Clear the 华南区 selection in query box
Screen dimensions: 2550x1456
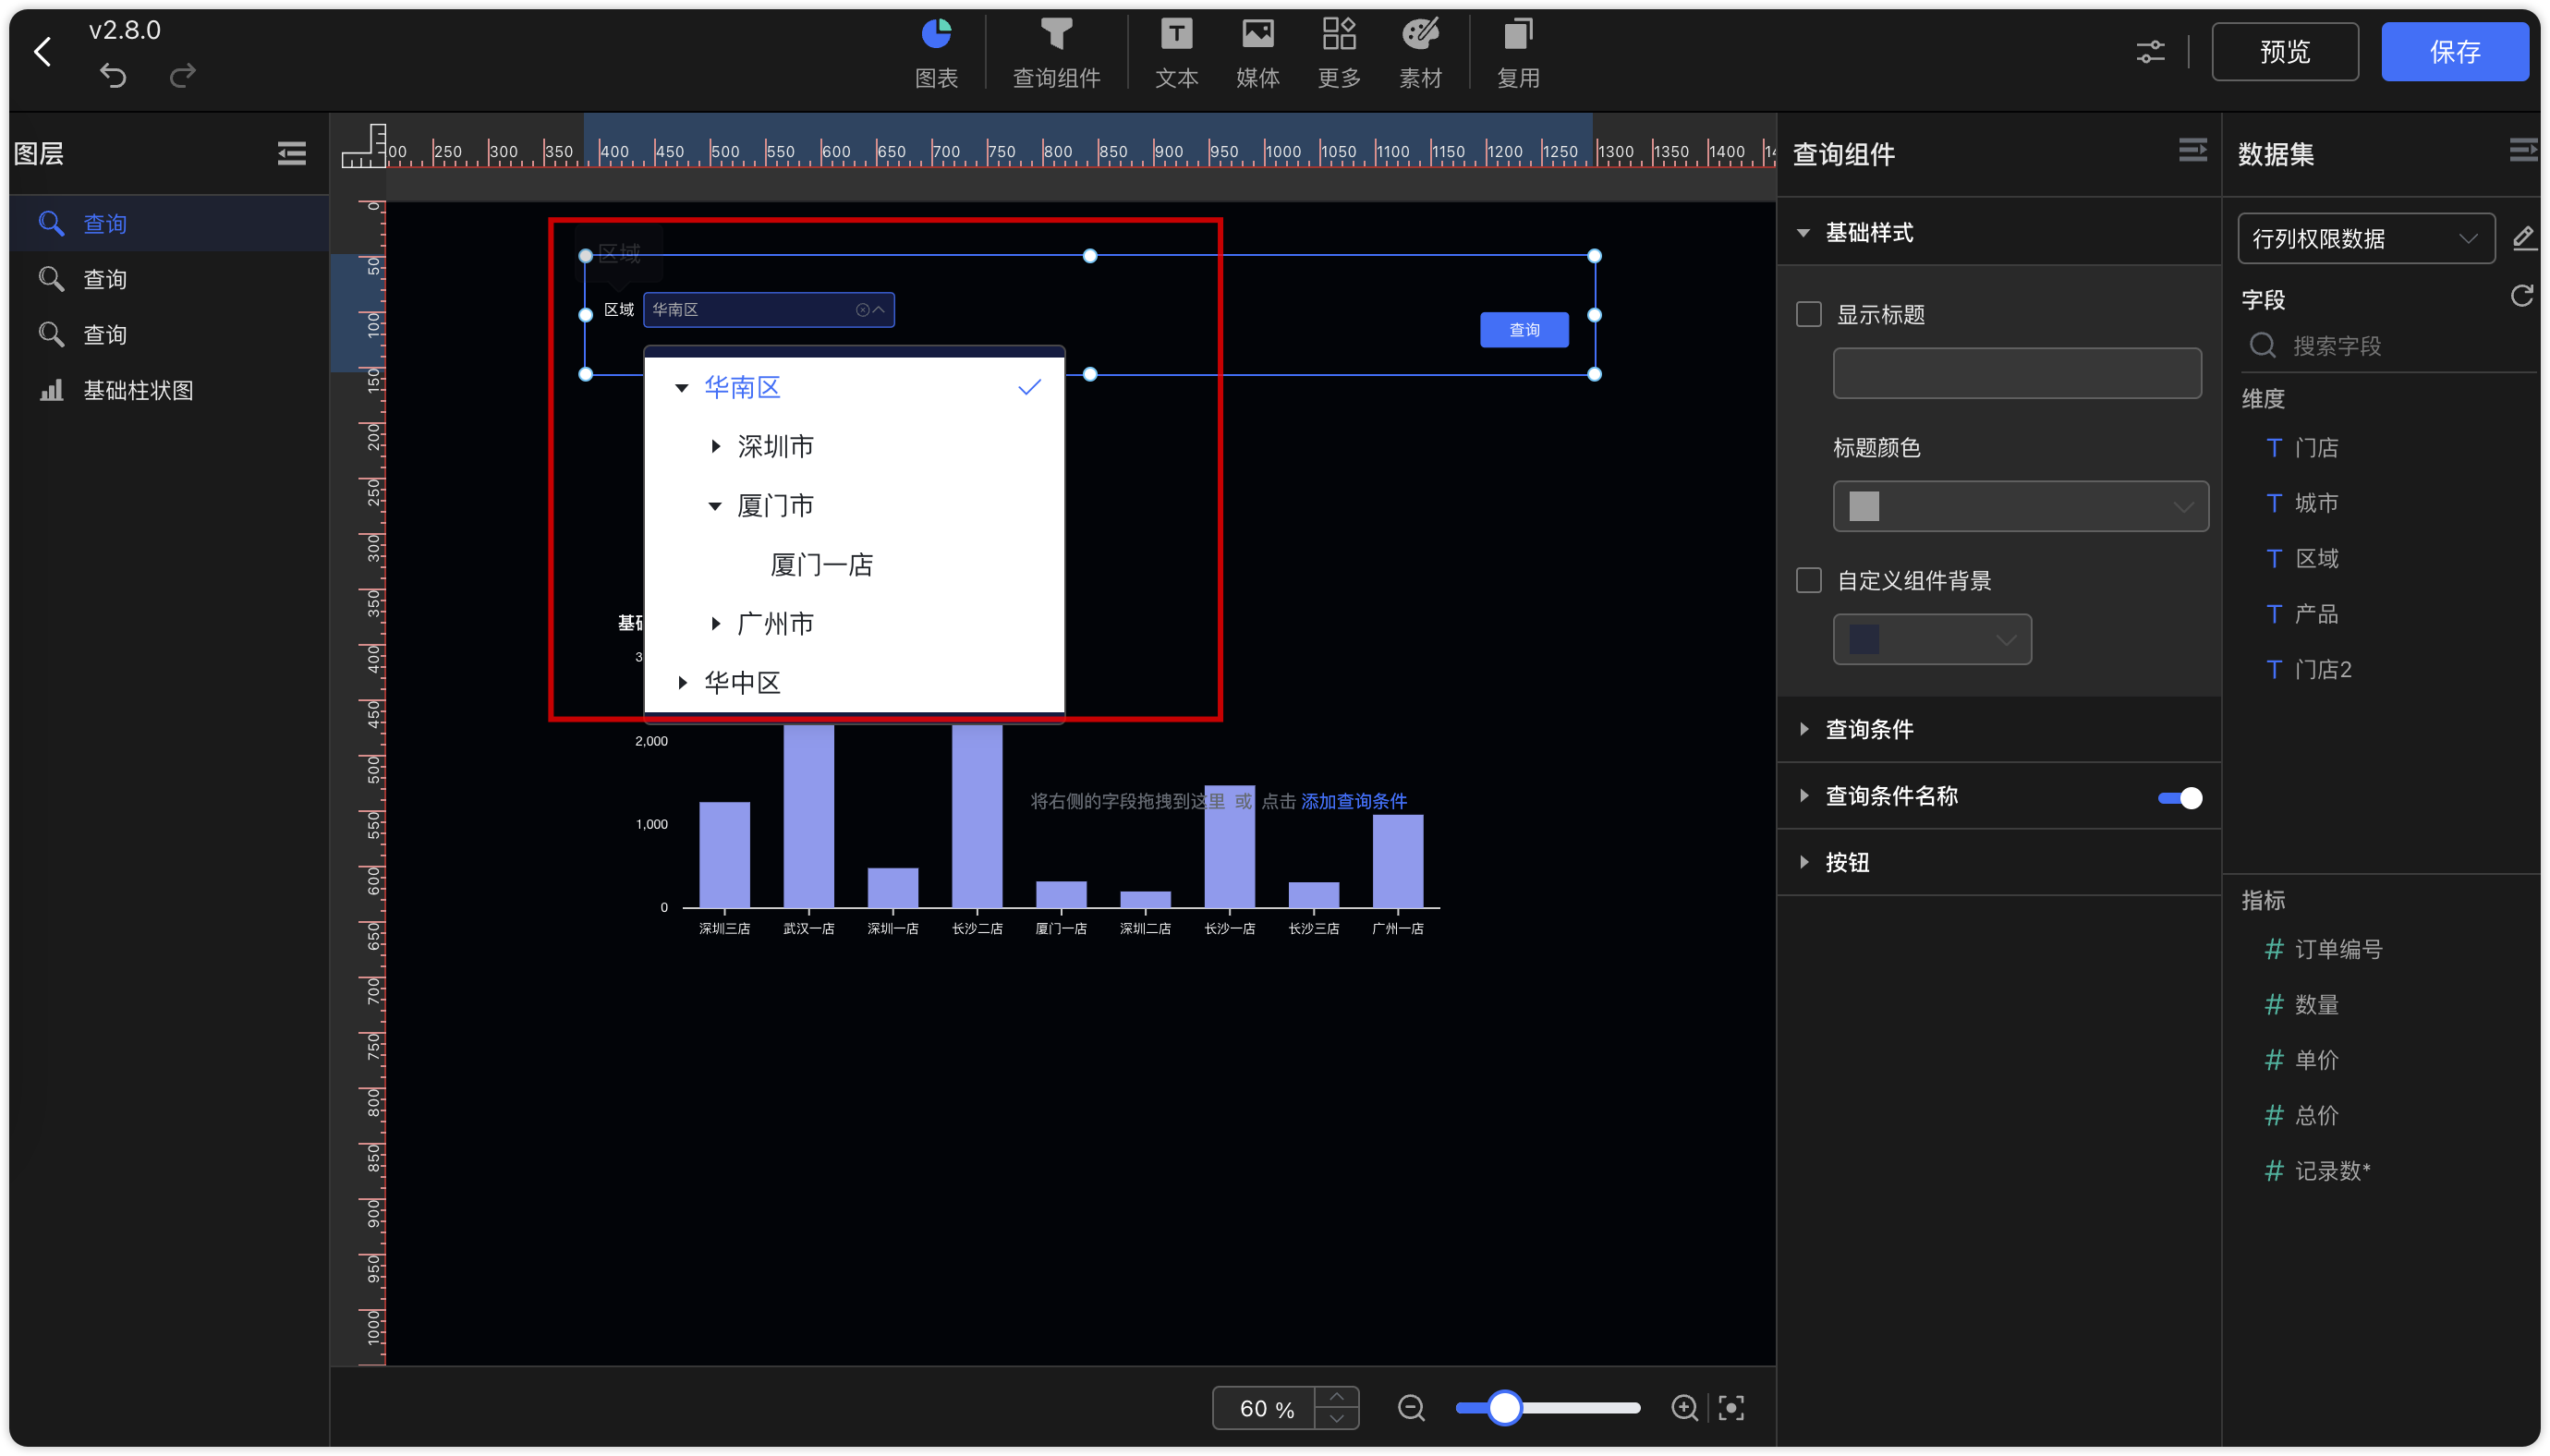(862, 310)
